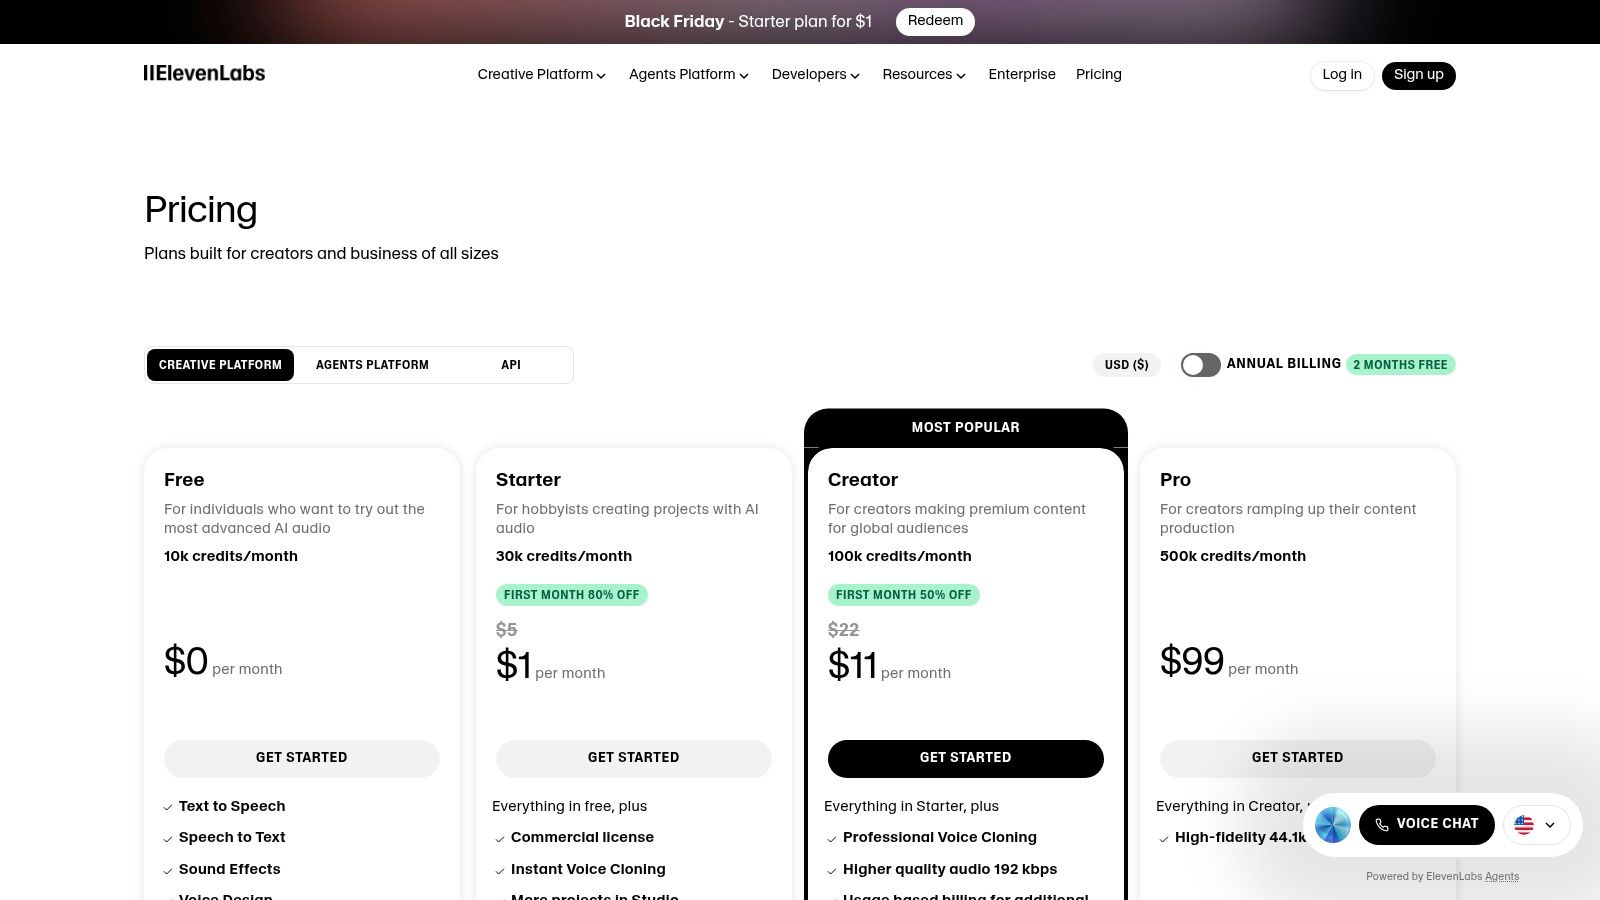Click Get Started on the Creator plan

tap(965, 758)
